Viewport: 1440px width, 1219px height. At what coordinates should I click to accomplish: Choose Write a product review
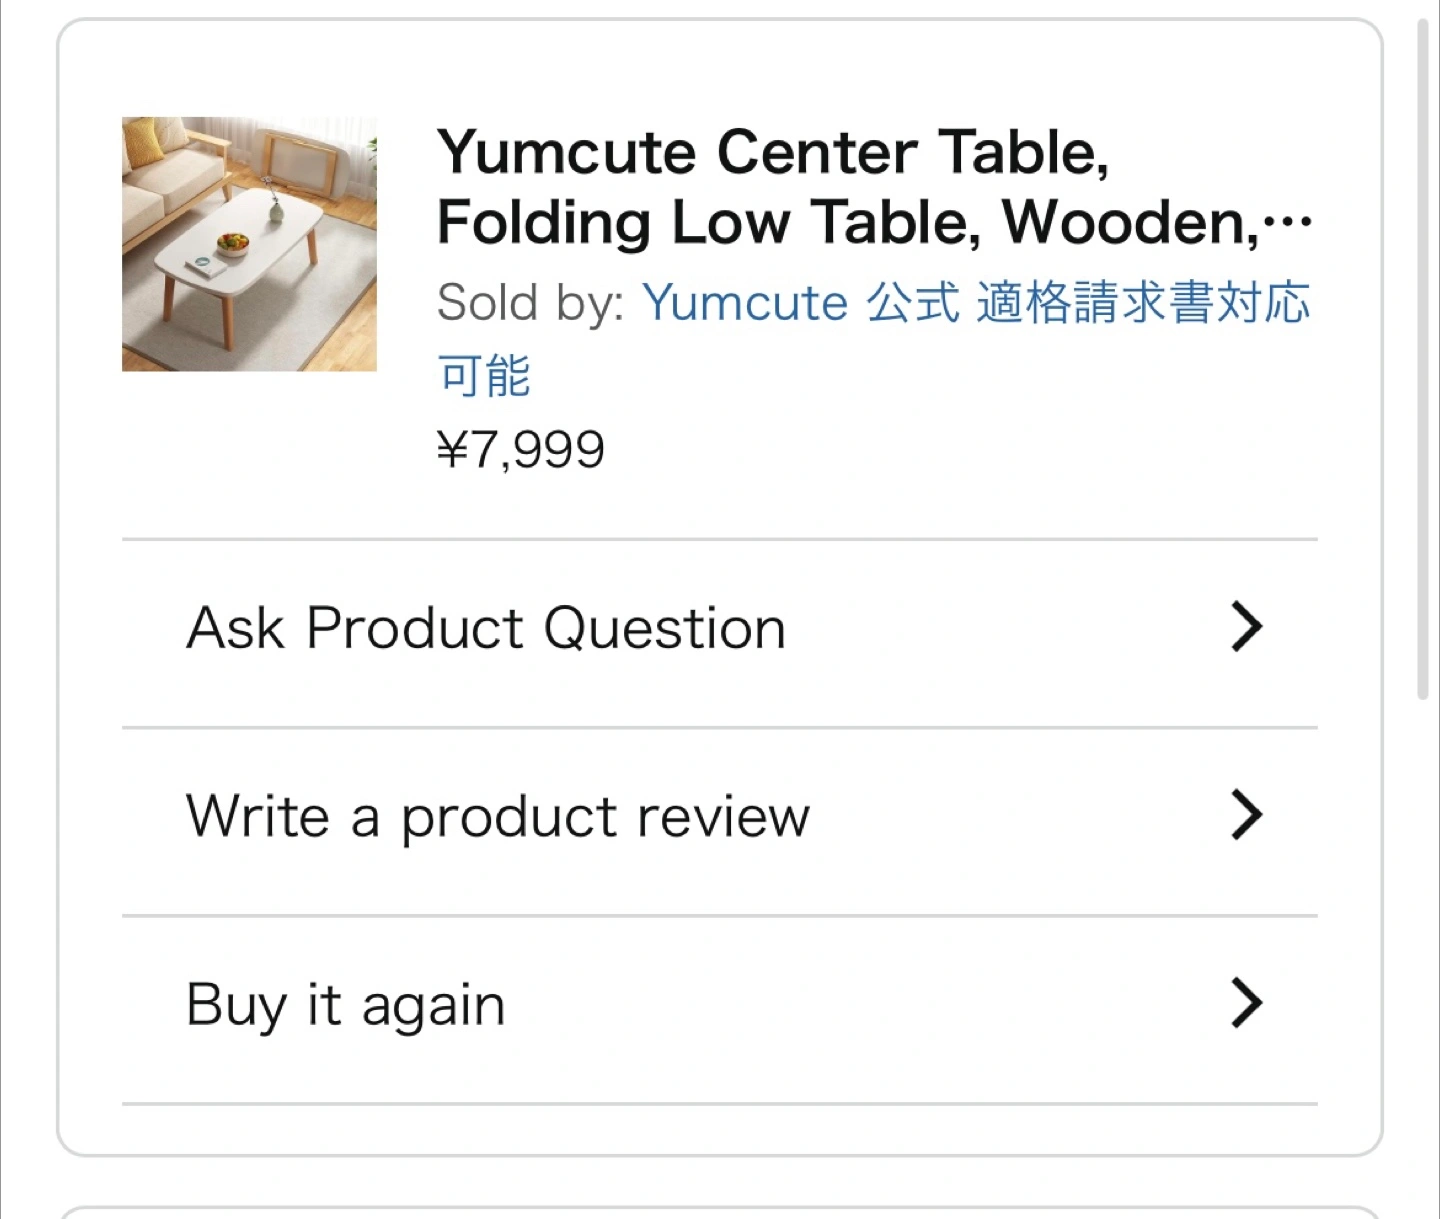(497, 817)
